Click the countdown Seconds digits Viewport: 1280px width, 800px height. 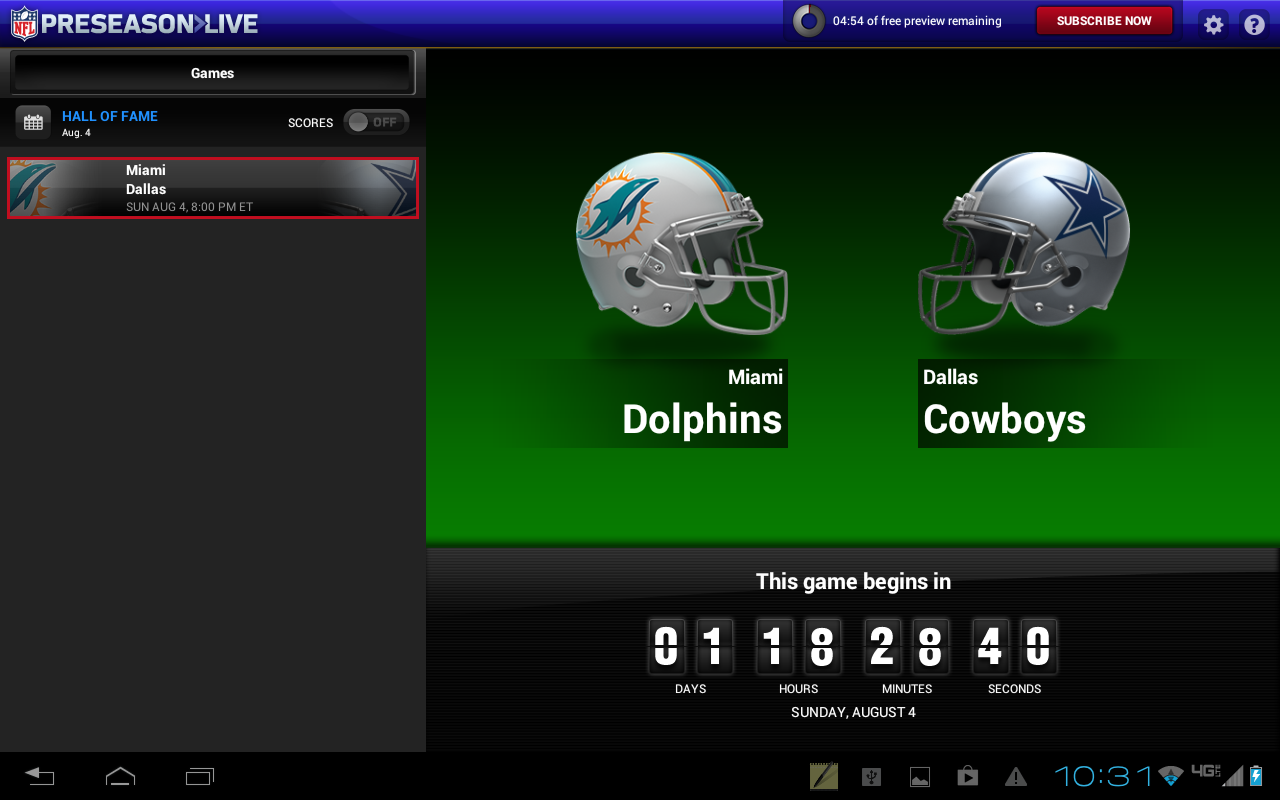click(x=1014, y=646)
